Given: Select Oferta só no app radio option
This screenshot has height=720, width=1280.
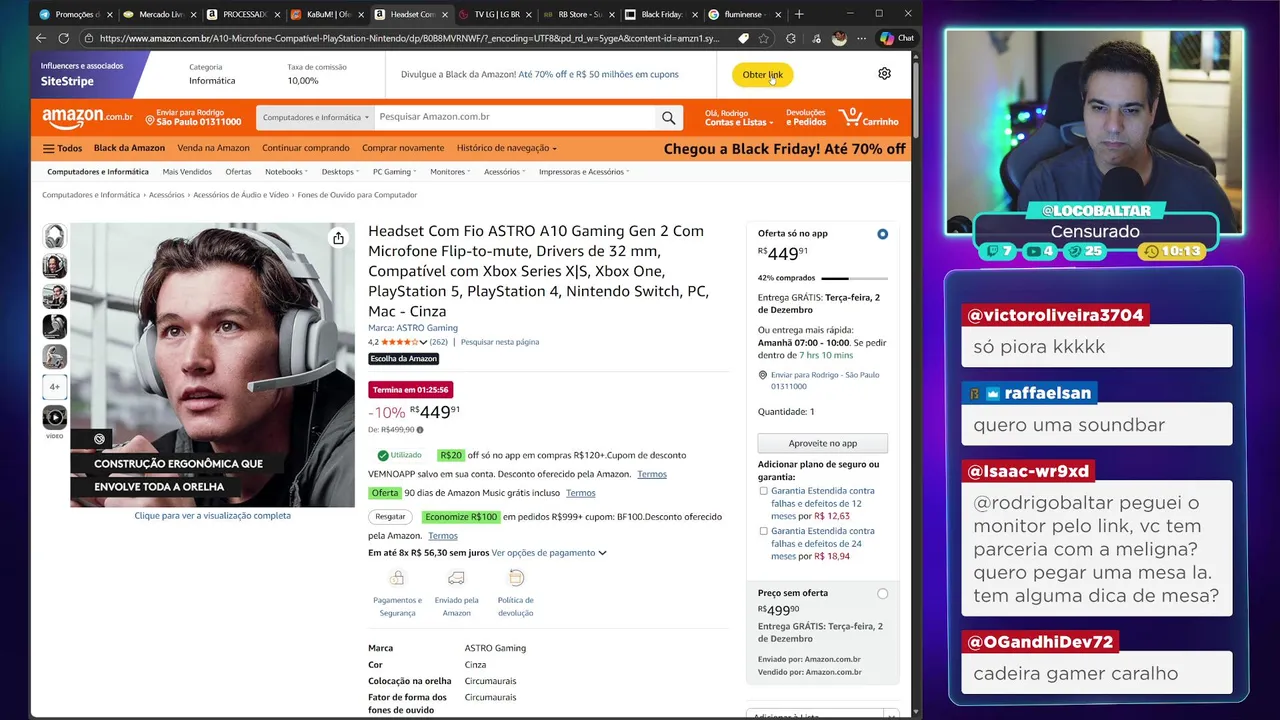Looking at the screenshot, I should 882,234.
